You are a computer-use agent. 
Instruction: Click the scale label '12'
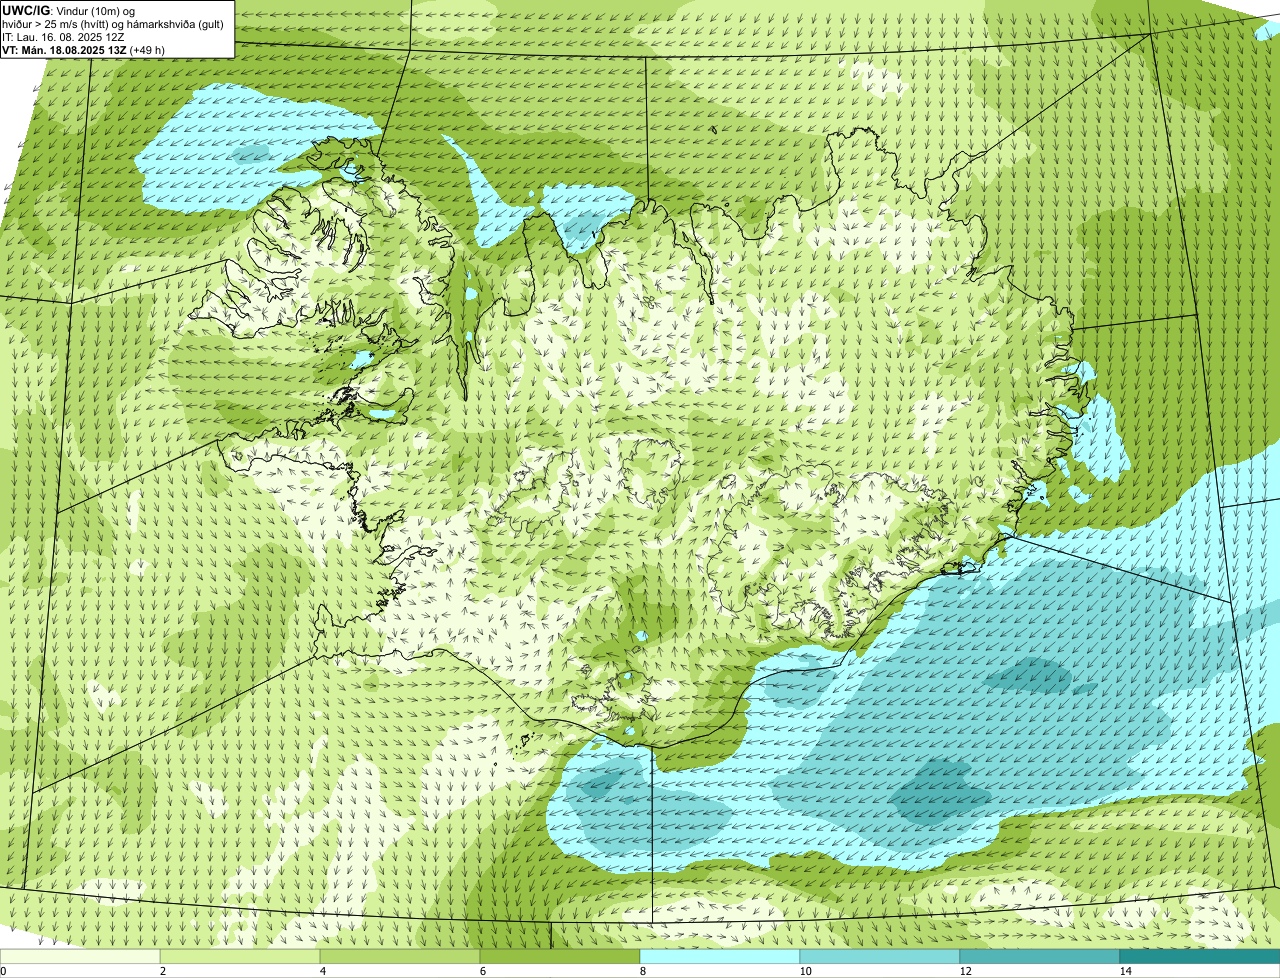tap(965, 971)
